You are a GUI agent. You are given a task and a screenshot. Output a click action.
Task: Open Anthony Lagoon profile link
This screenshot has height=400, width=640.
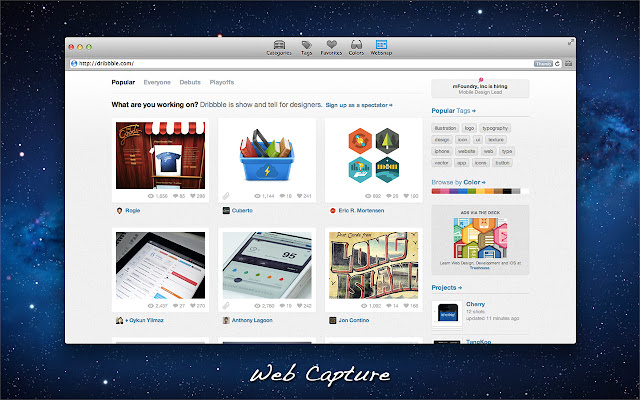(252, 320)
